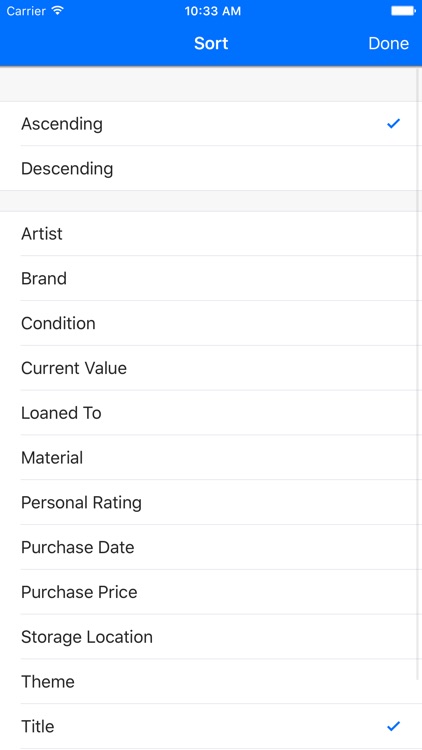Select Title sort option
The width and height of the screenshot is (422, 750).
pos(211,727)
